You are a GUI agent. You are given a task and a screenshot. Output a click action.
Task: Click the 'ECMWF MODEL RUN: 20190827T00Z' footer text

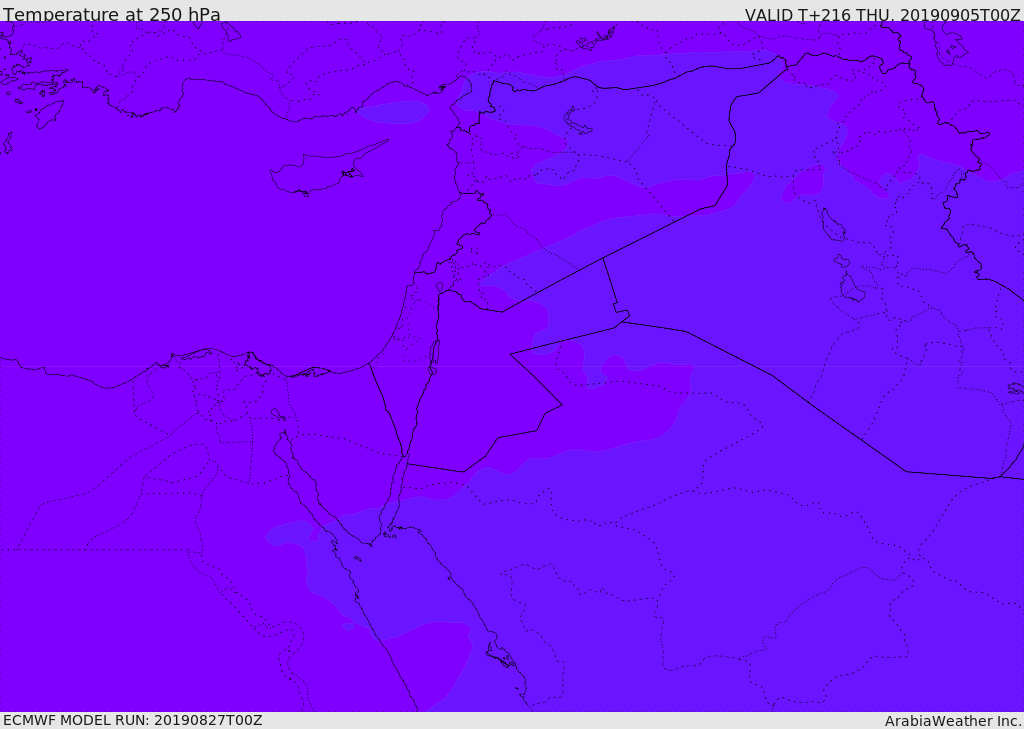click(x=133, y=721)
